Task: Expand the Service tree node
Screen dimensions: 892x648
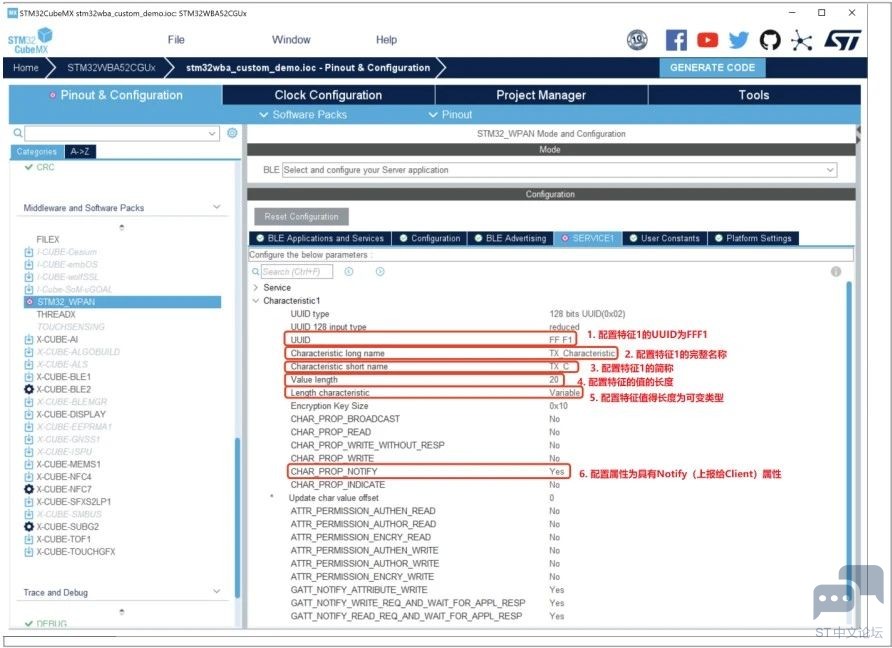Action: (x=255, y=287)
